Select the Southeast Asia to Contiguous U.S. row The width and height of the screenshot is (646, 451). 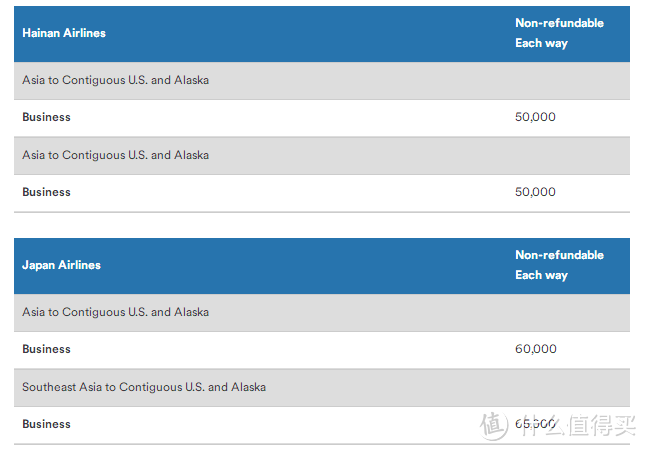pyautogui.click(x=322, y=388)
